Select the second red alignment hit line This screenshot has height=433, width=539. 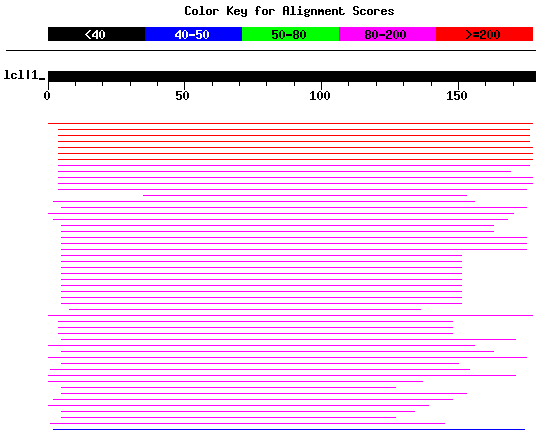(x=294, y=130)
